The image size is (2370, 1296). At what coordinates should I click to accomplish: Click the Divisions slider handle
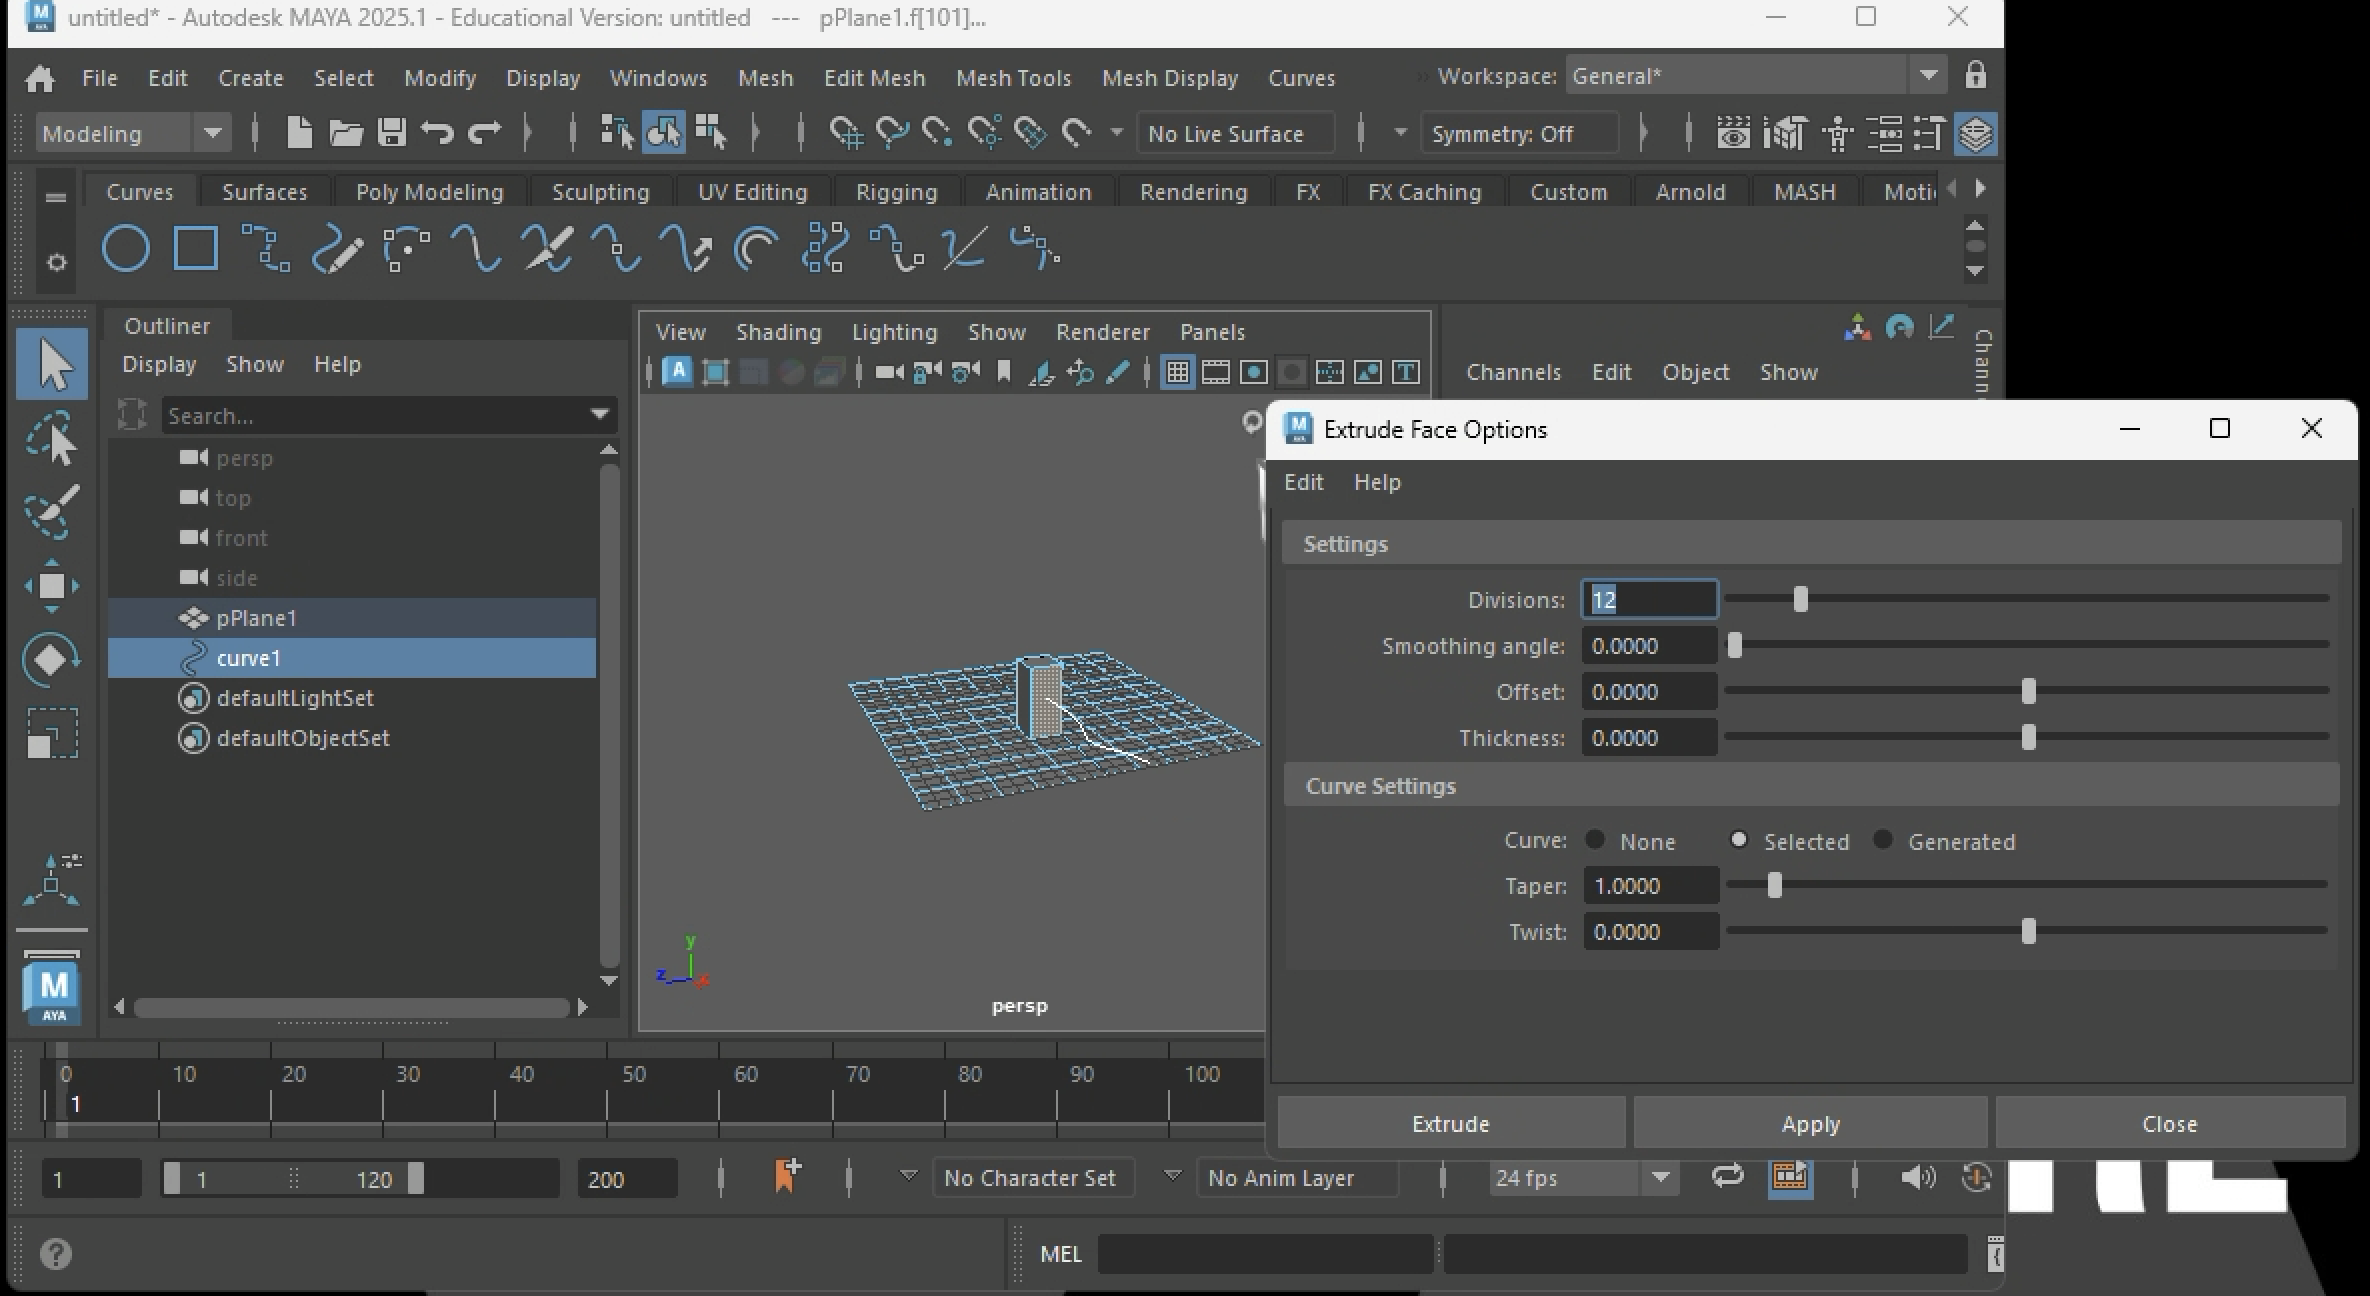pos(1801,600)
